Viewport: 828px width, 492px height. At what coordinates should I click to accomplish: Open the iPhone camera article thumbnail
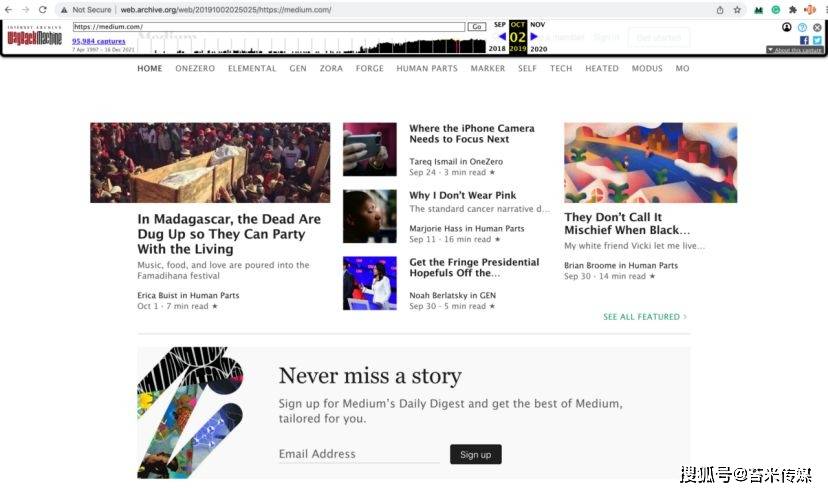pos(370,149)
